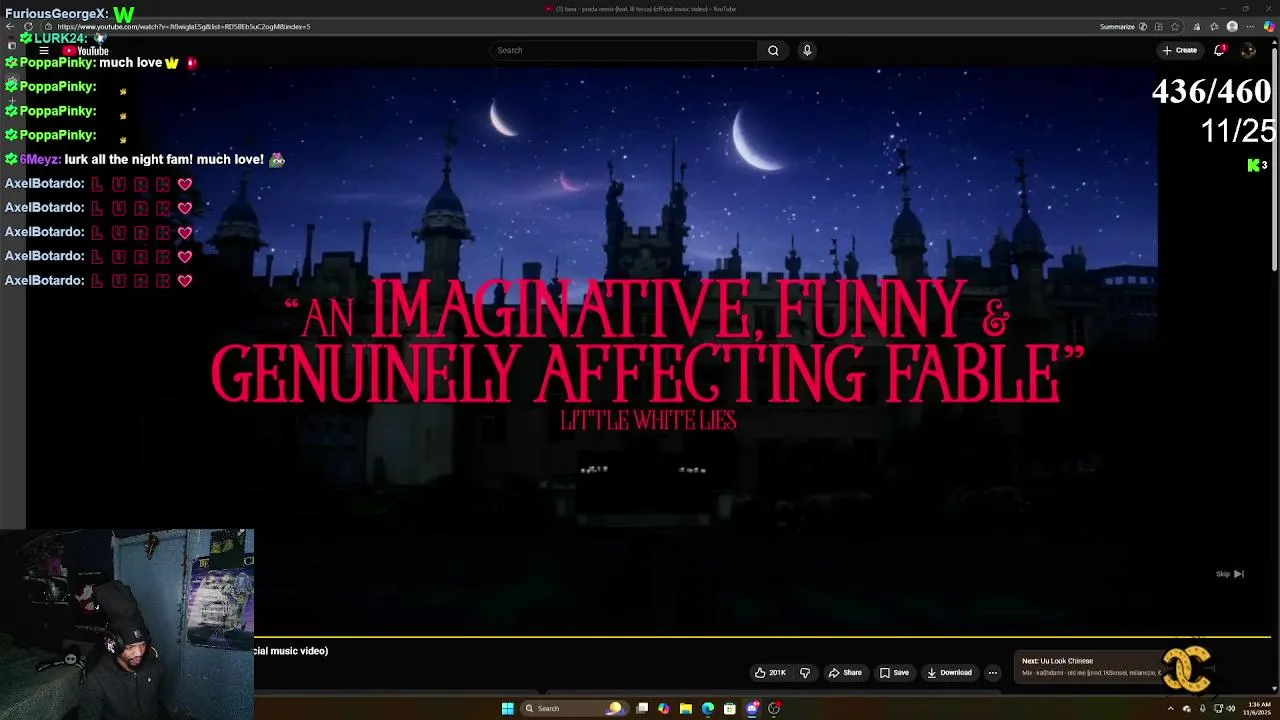Viewport: 1280px width, 720px height.
Task: Open the Copilot icon in browser toolbar
Action: pyautogui.click(x=1269, y=27)
